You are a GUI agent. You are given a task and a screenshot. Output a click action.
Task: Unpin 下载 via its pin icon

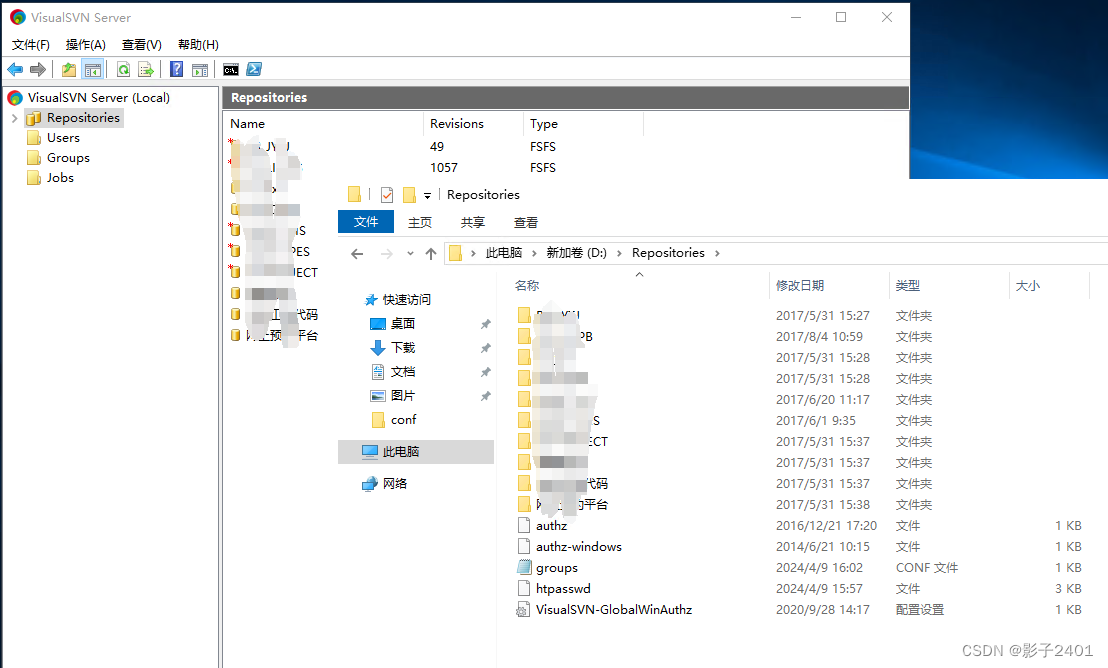coord(485,348)
